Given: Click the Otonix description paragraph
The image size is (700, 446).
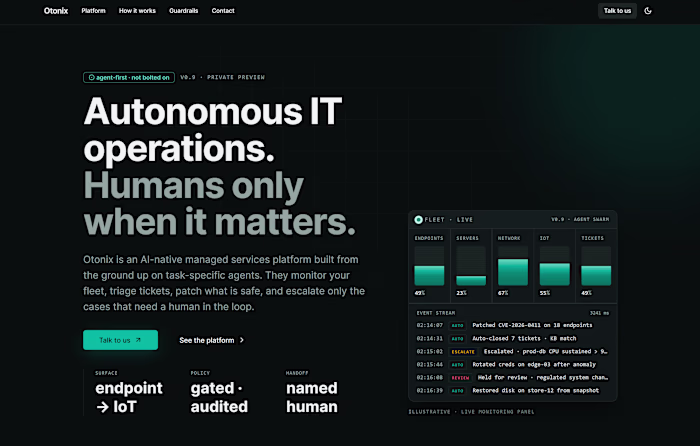Looking at the screenshot, I should pyautogui.click(x=224, y=283).
